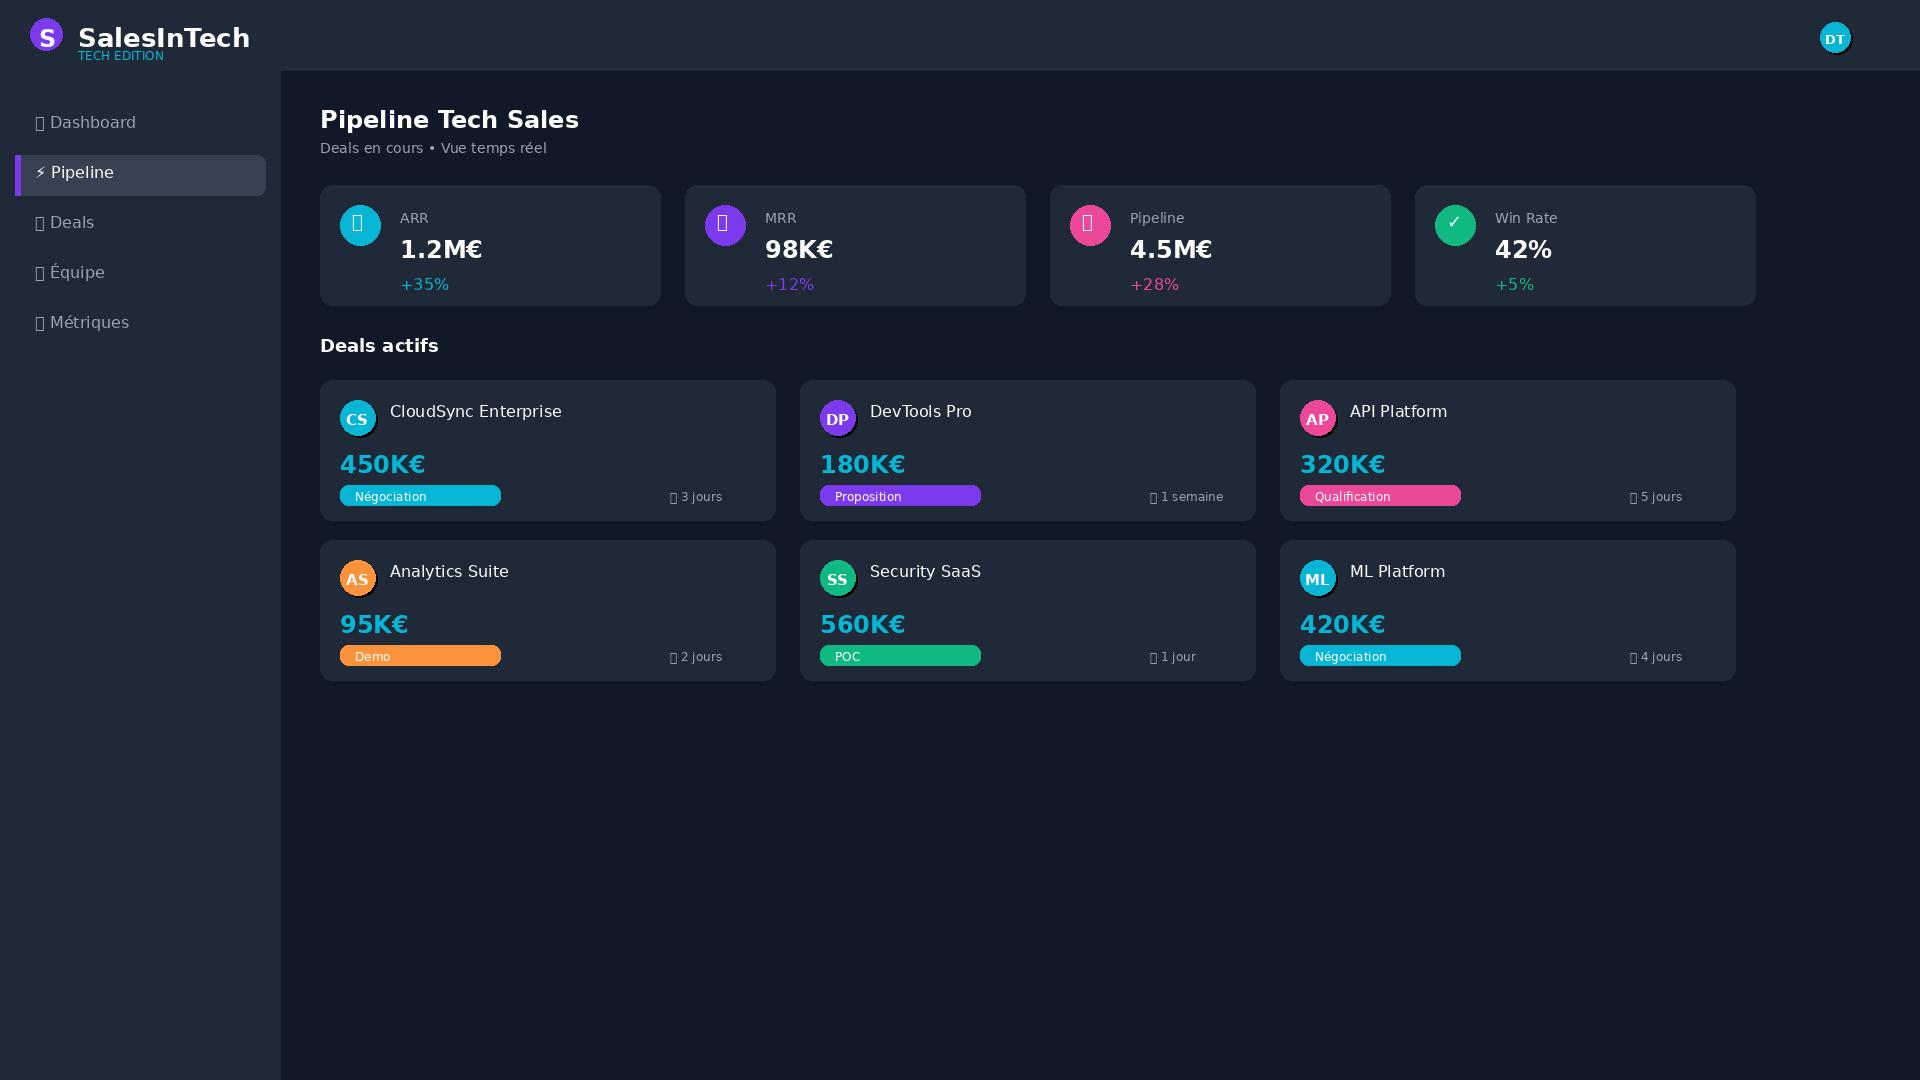Click the AS avatar on Analytics Suite
This screenshot has width=1920, height=1080.
click(357, 578)
